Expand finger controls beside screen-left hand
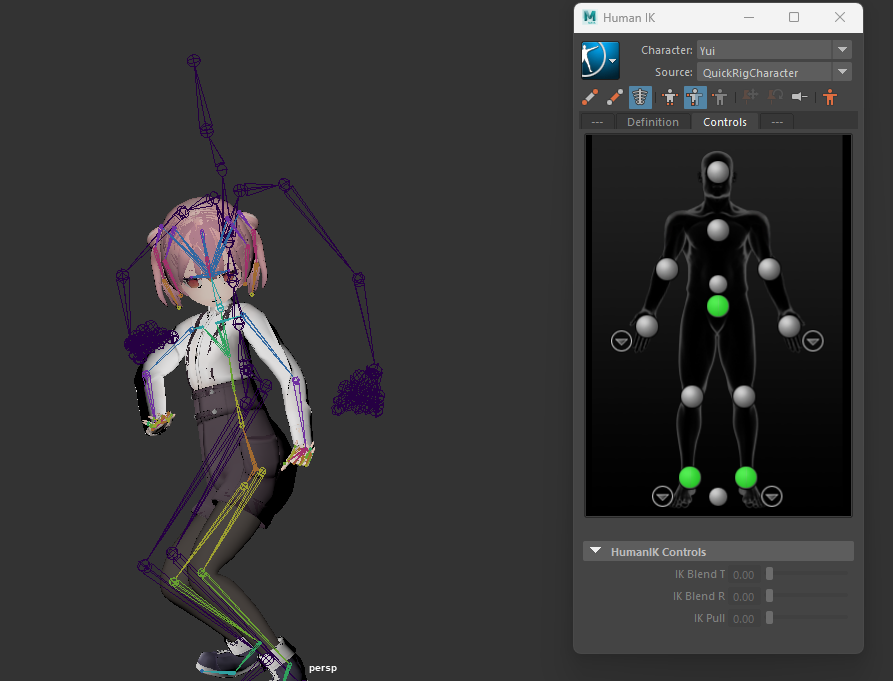 point(621,341)
